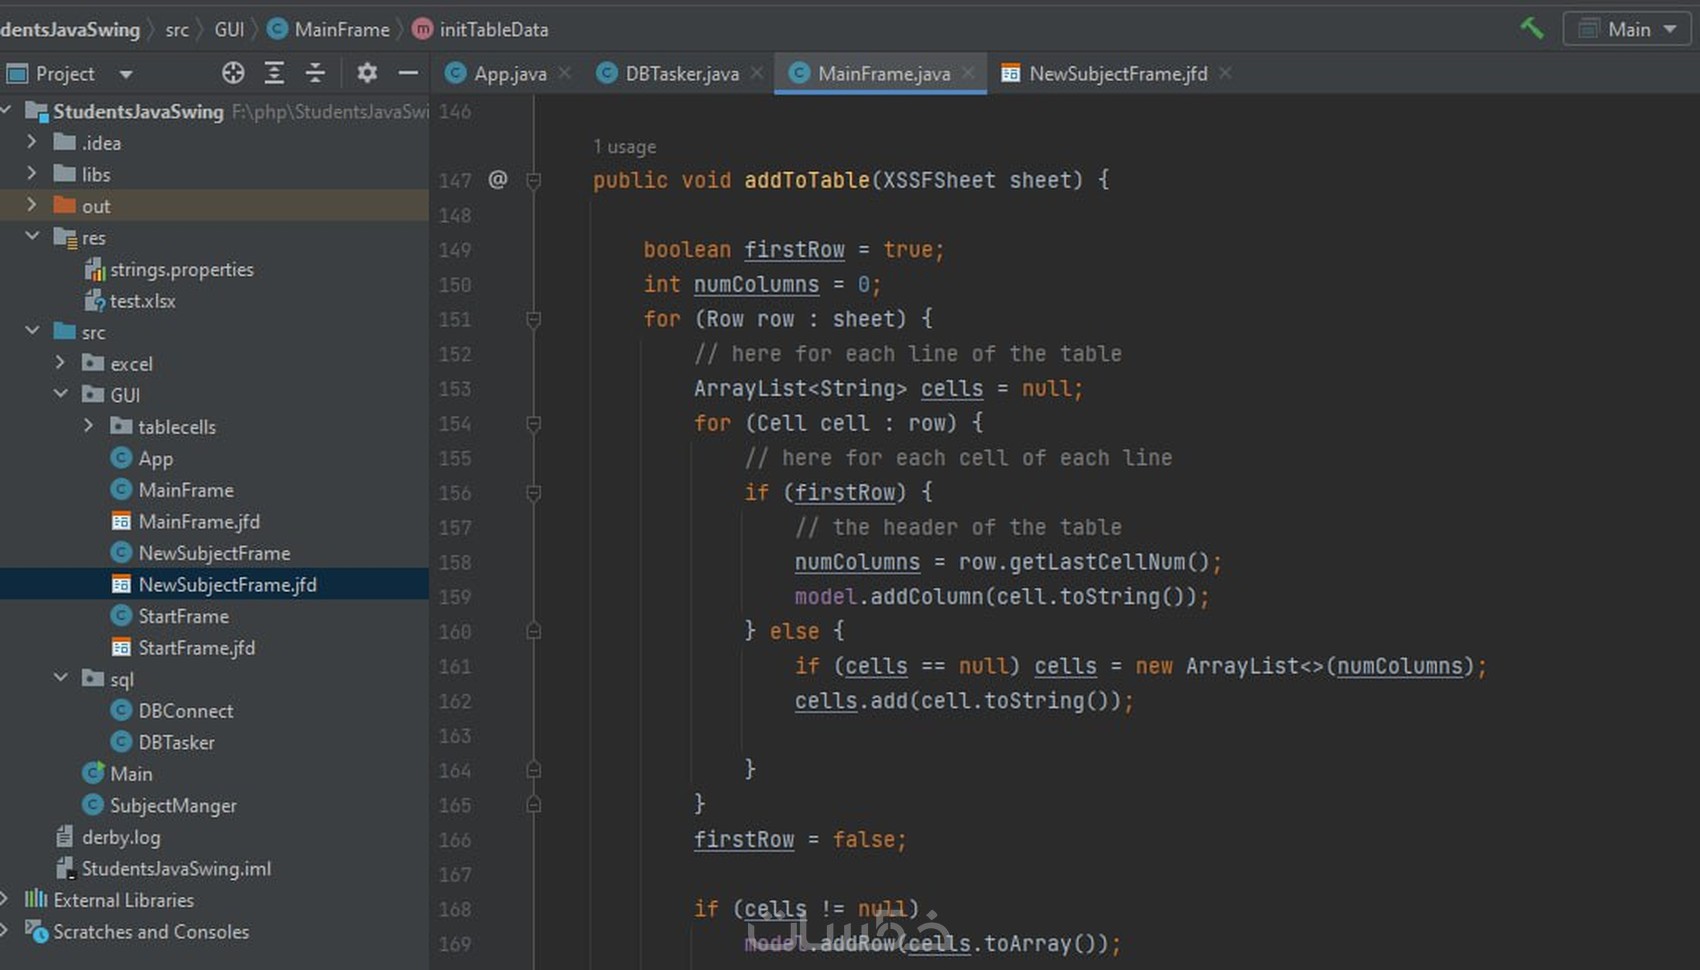
Task: Open the Project panel options gear icon
Action: click(x=367, y=72)
